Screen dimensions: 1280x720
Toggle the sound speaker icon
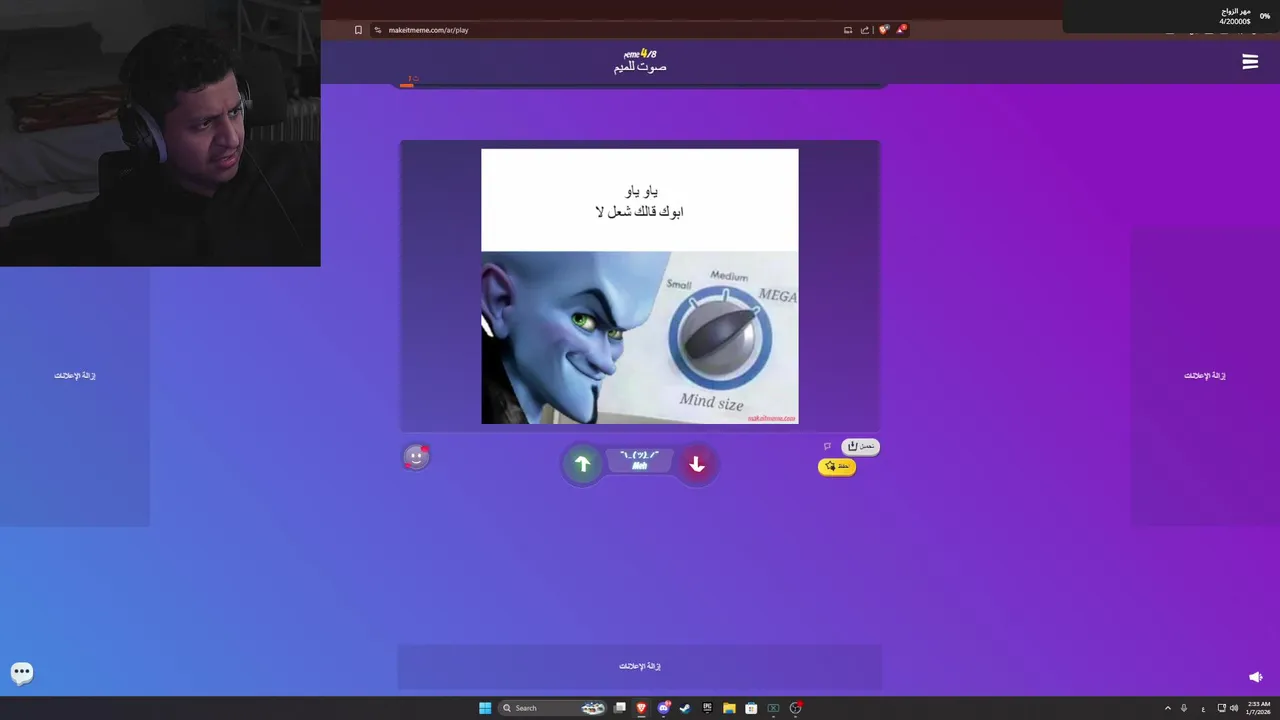[1256, 677]
